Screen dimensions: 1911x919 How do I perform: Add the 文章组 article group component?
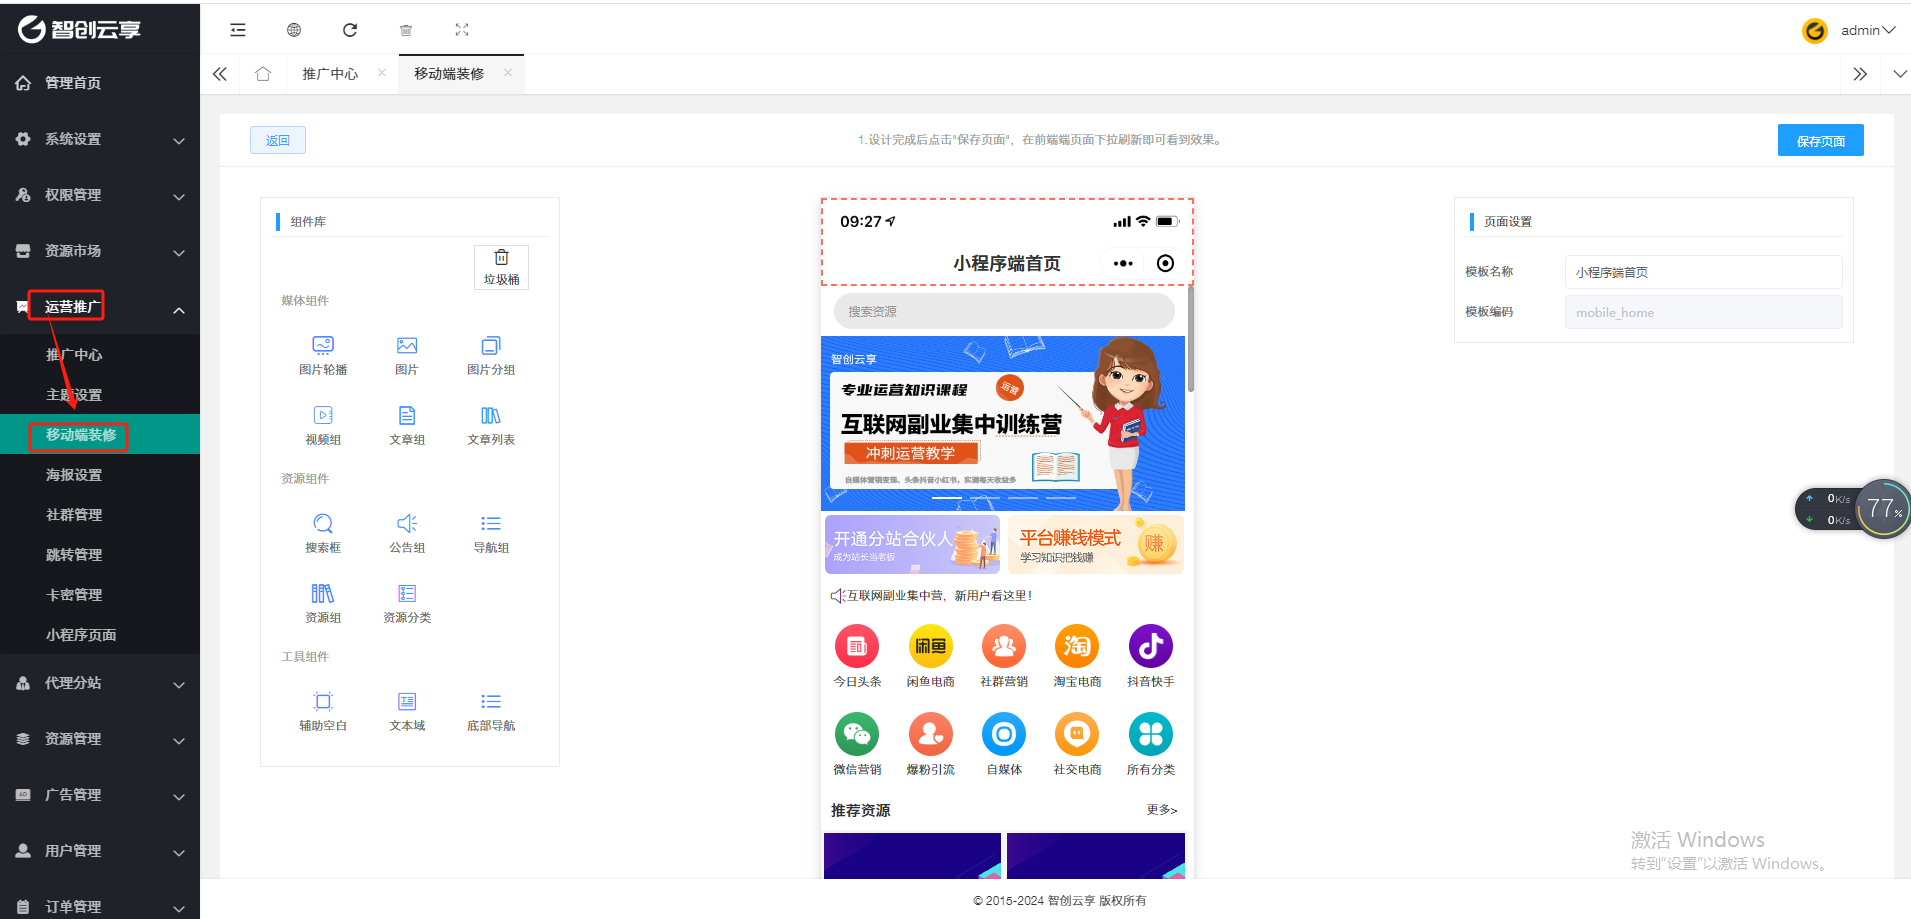407,425
